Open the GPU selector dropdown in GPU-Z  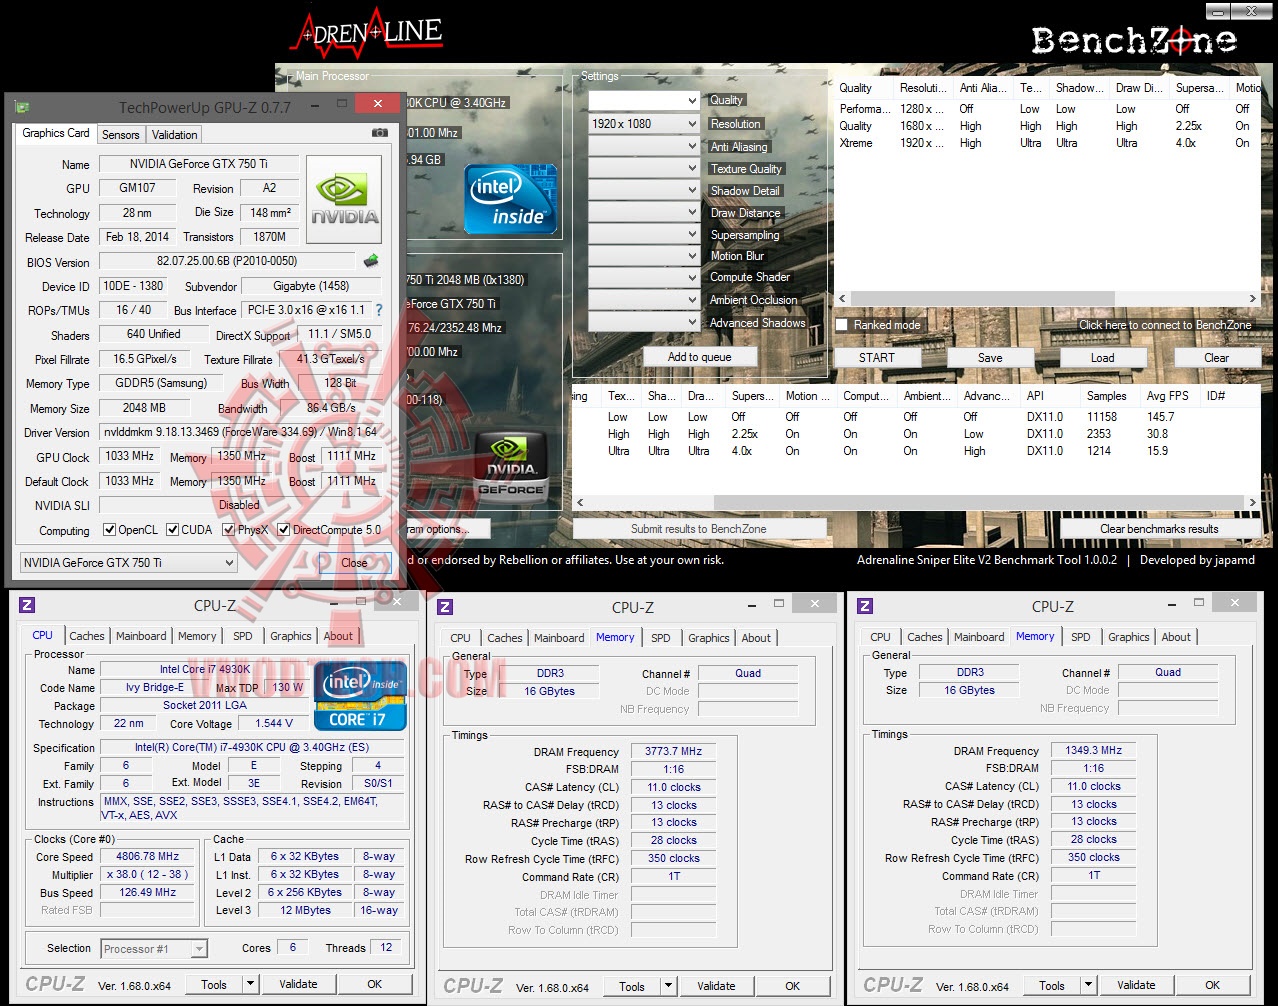click(128, 562)
